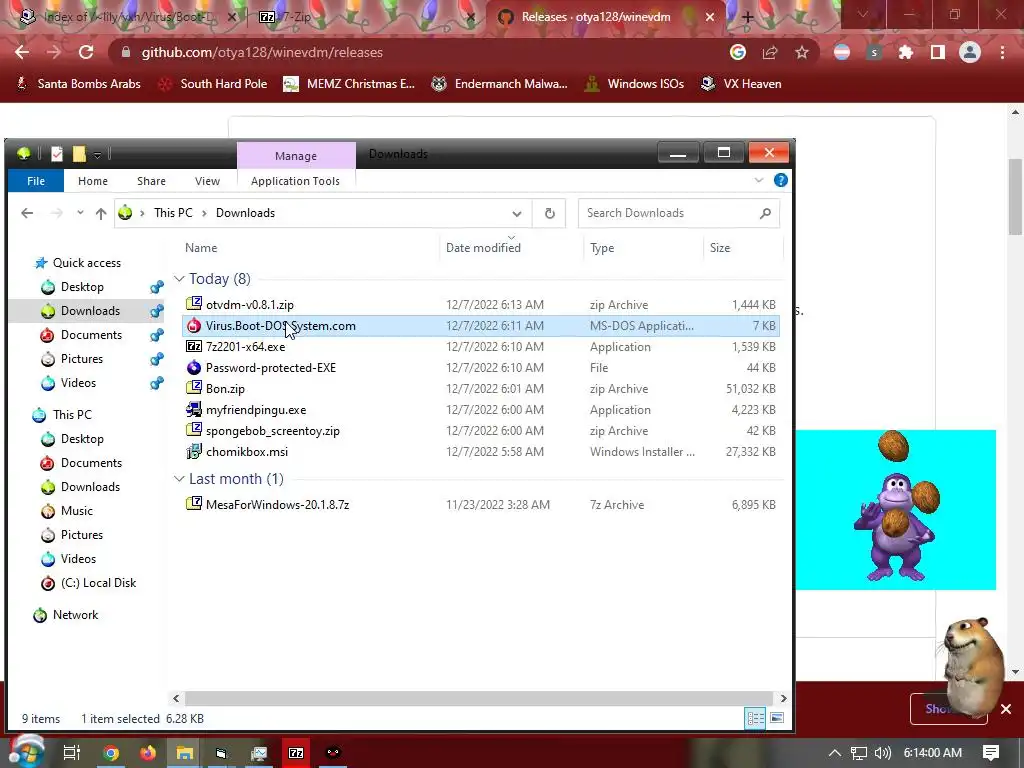Open the Home ribbon tab
The height and width of the screenshot is (768, 1024).
[93, 181]
